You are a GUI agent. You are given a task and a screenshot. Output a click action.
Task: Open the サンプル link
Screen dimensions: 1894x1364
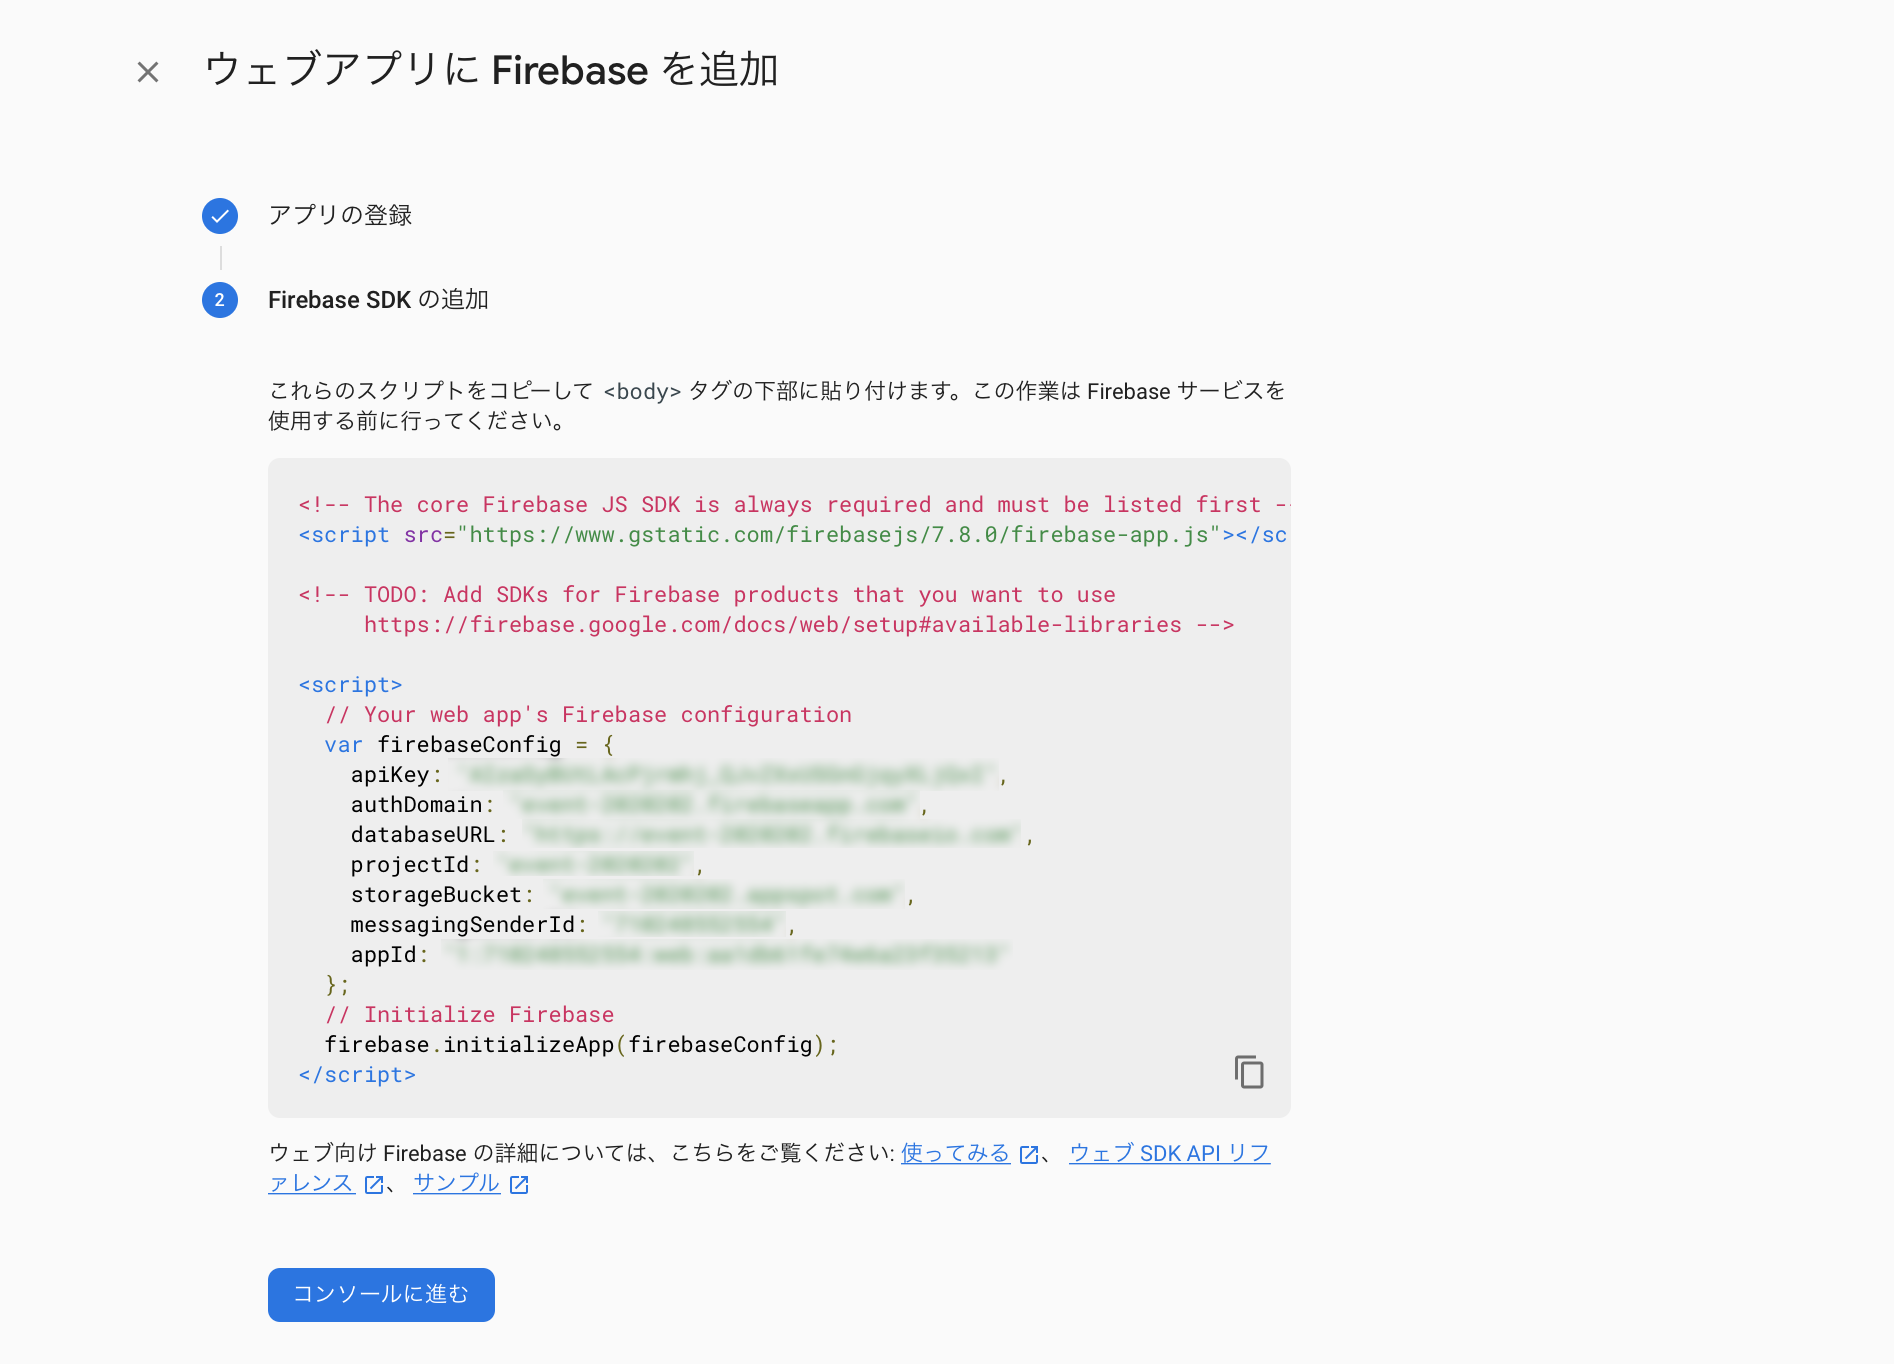457,1183
